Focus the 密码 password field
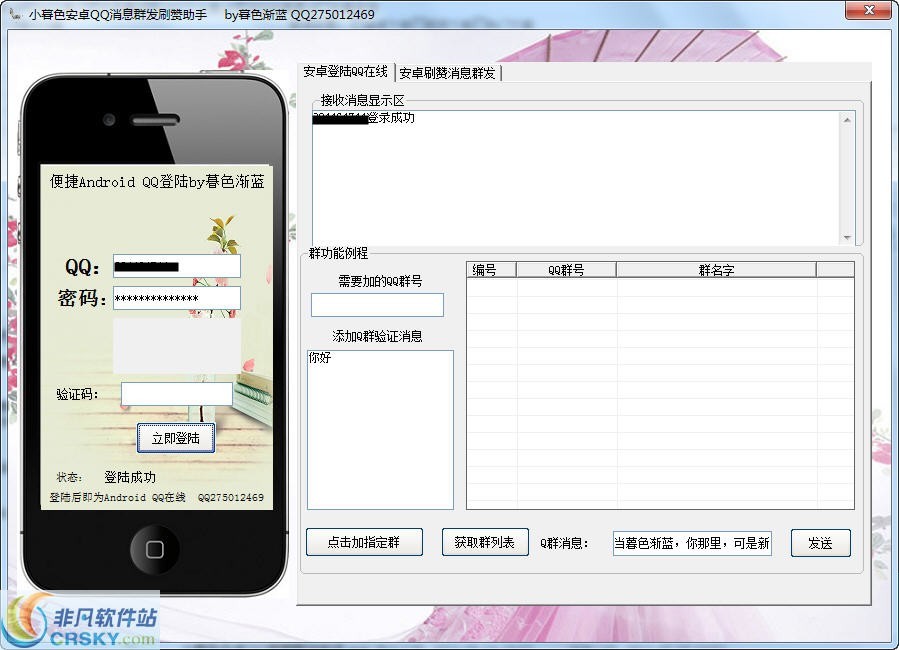The width and height of the screenshot is (899, 650). point(177,298)
